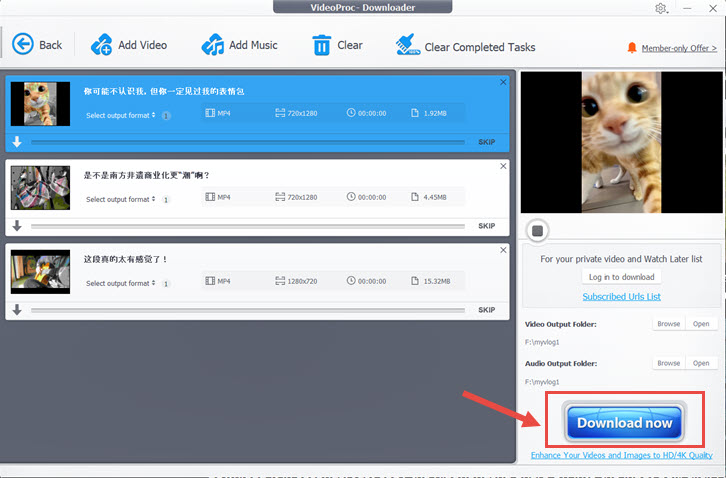This screenshot has height=478, width=726.
Task: Stop preview playback with the stop button
Action: [x=538, y=231]
